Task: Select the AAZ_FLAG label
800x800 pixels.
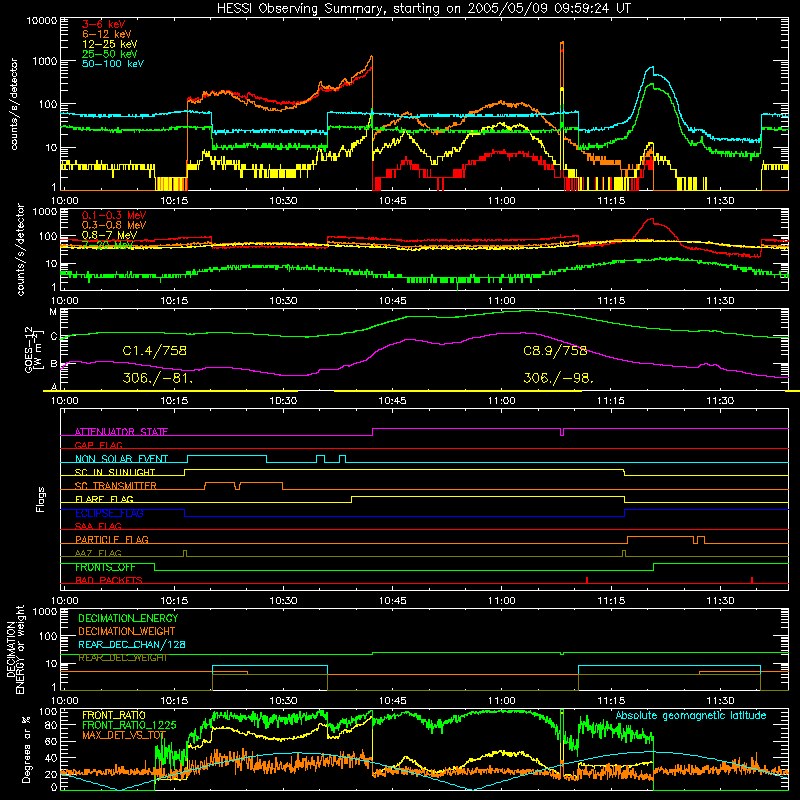Action: (x=98, y=553)
